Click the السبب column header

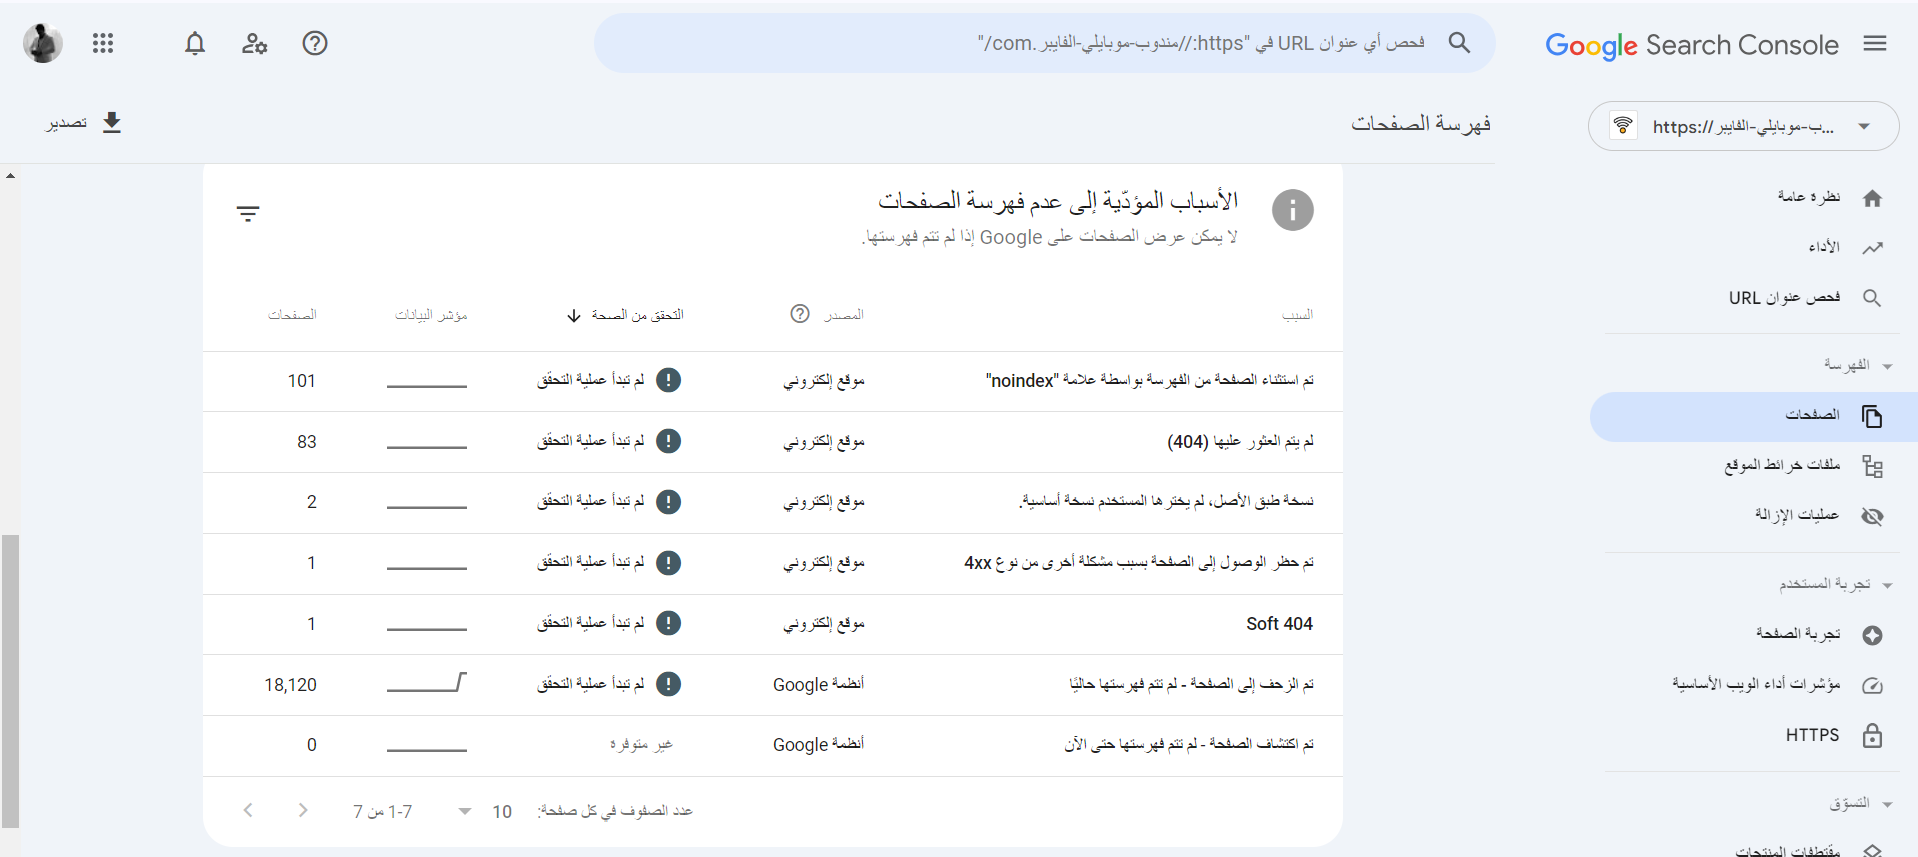coord(1298,315)
